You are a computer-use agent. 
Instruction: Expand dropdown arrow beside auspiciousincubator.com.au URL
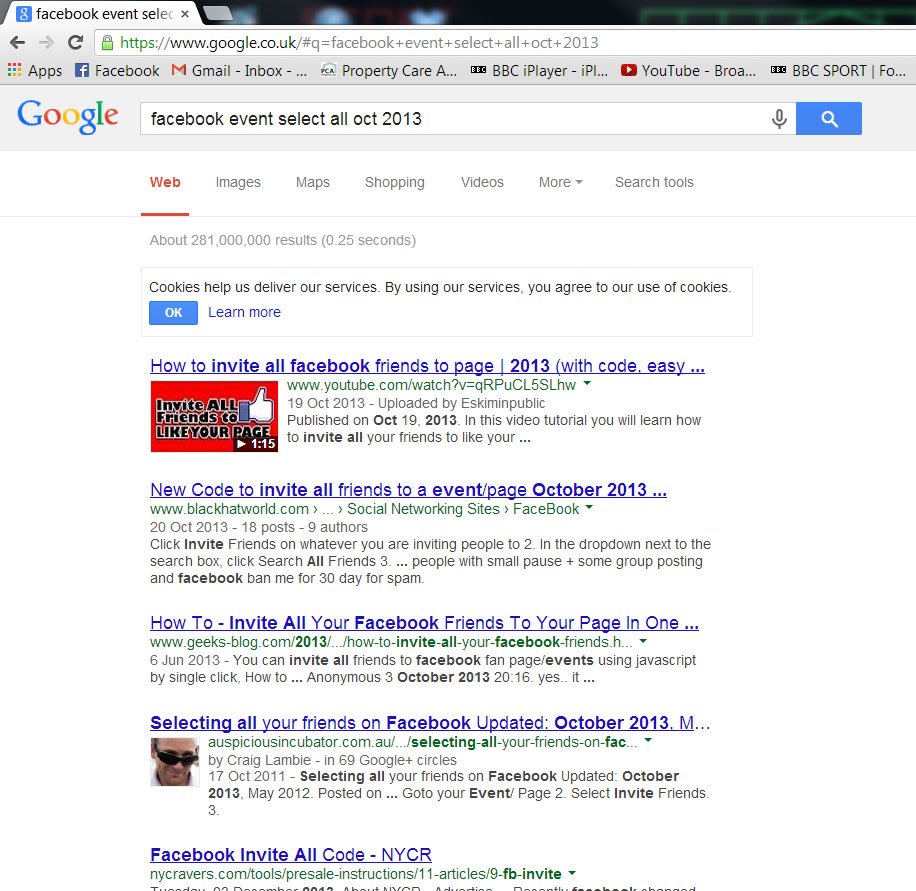[x=648, y=741]
